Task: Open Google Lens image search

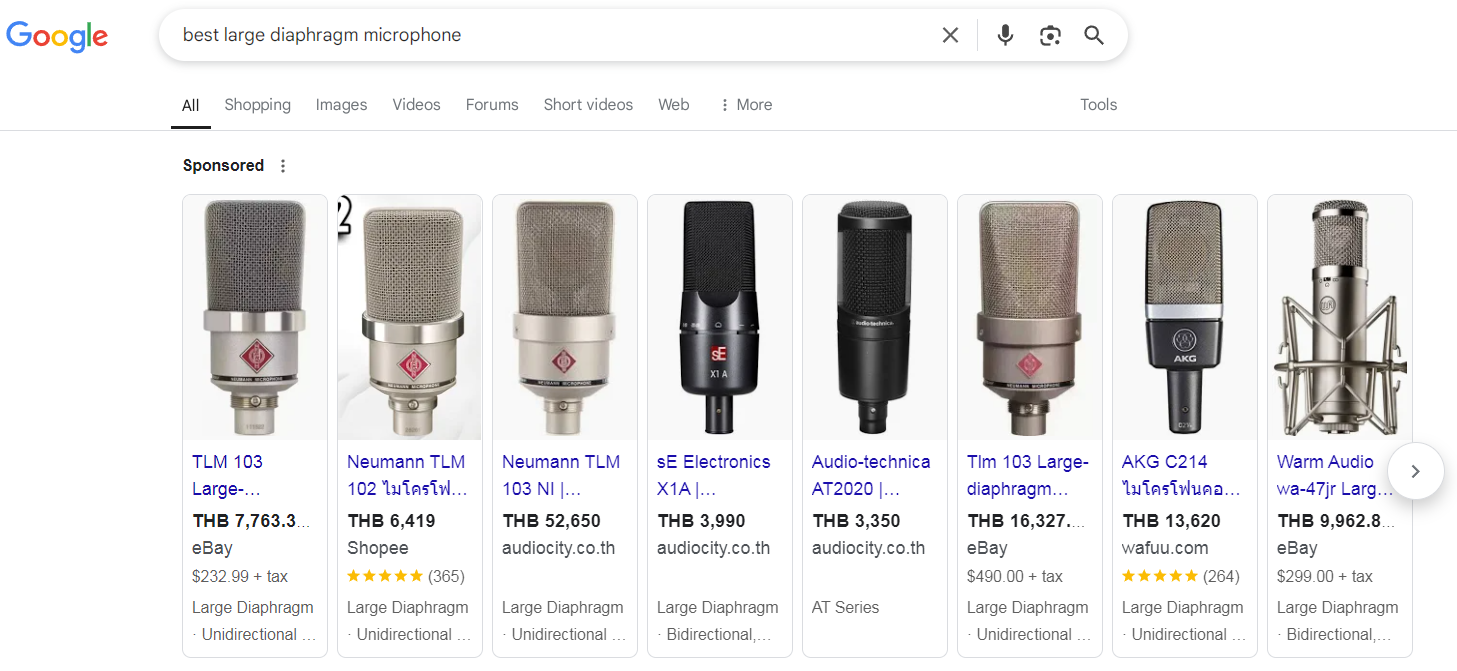Action: (1050, 36)
